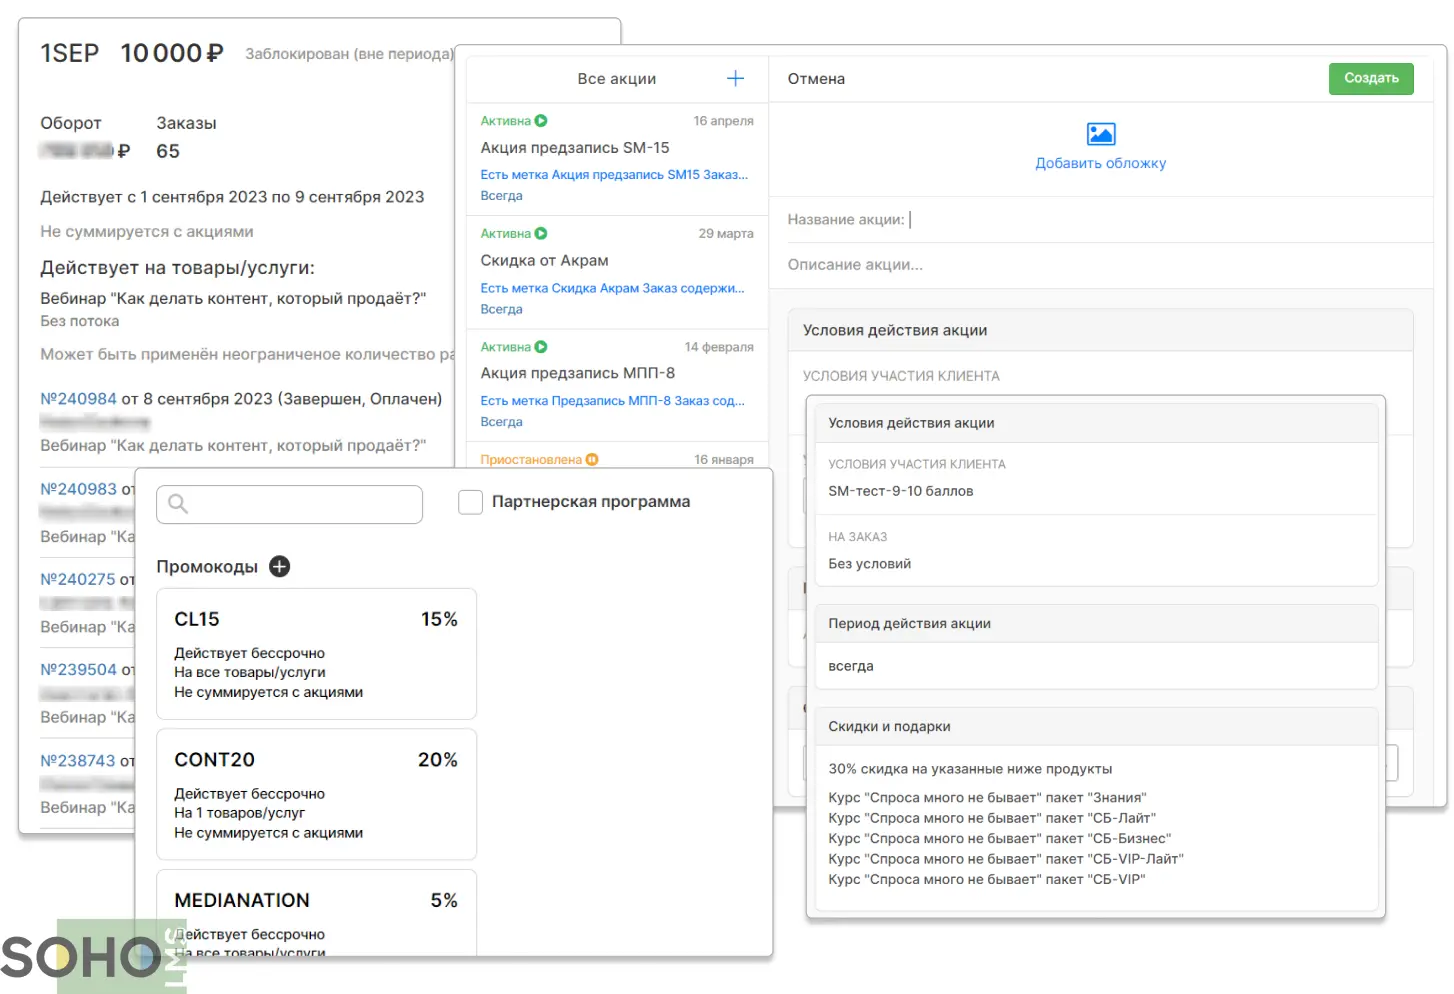The height and width of the screenshot is (994, 1454).
Task: Open the MEDIANATION promo code card
Action: (316, 913)
